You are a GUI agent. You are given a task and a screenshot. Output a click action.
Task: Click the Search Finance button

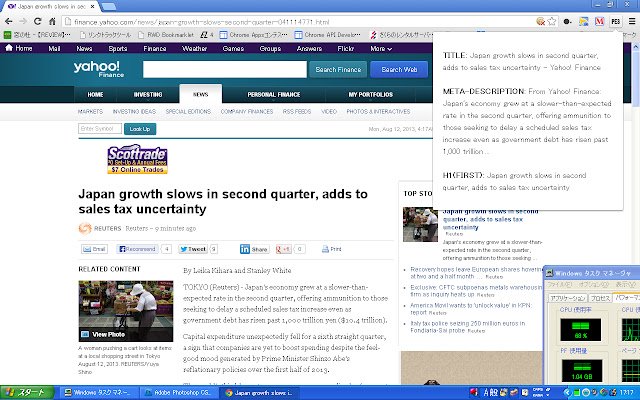(x=338, y=69)
